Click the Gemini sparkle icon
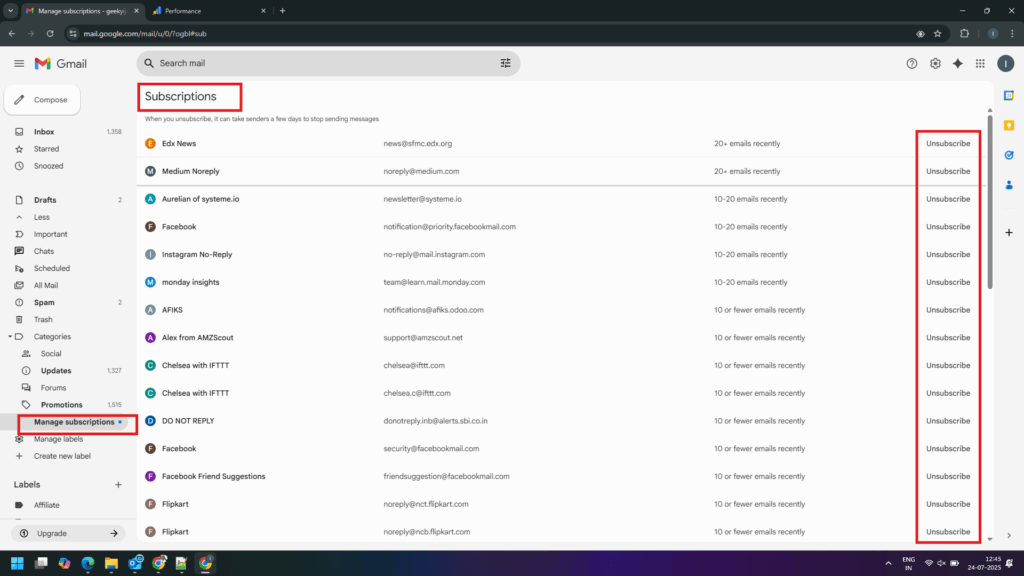 tap(957, 63)
